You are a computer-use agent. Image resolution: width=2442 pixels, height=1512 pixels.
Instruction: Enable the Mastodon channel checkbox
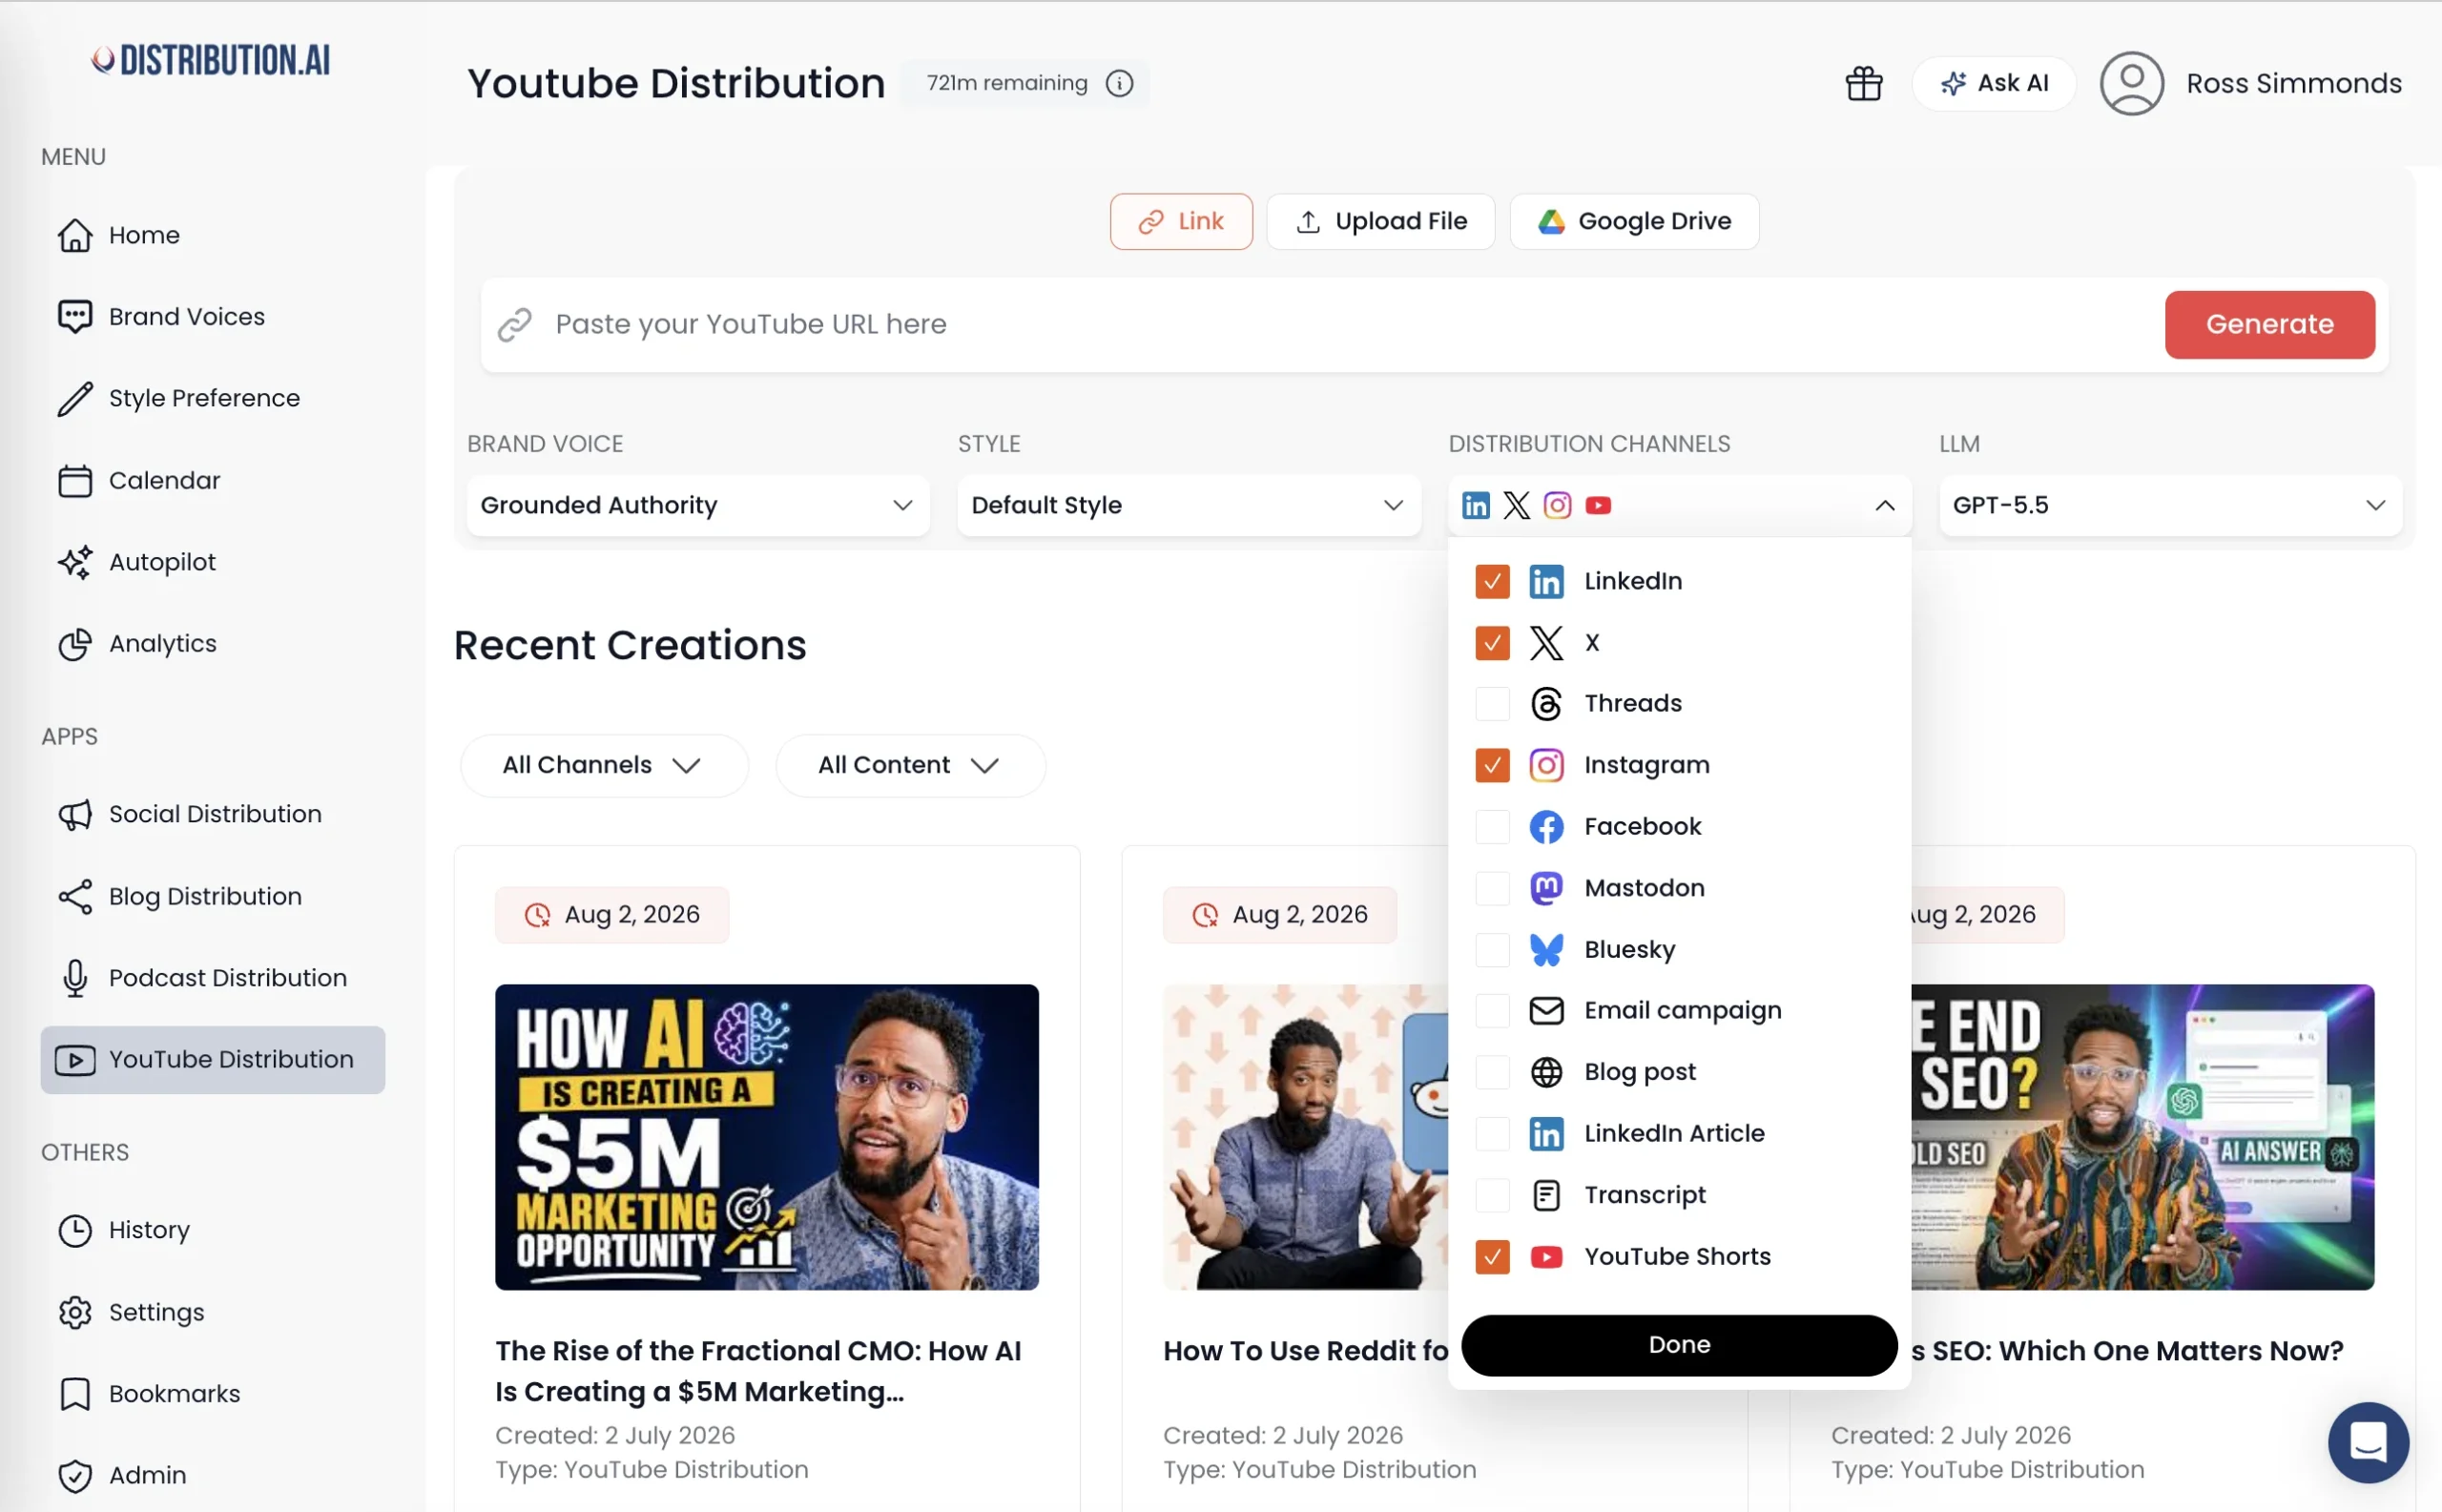coord(1492,888)
